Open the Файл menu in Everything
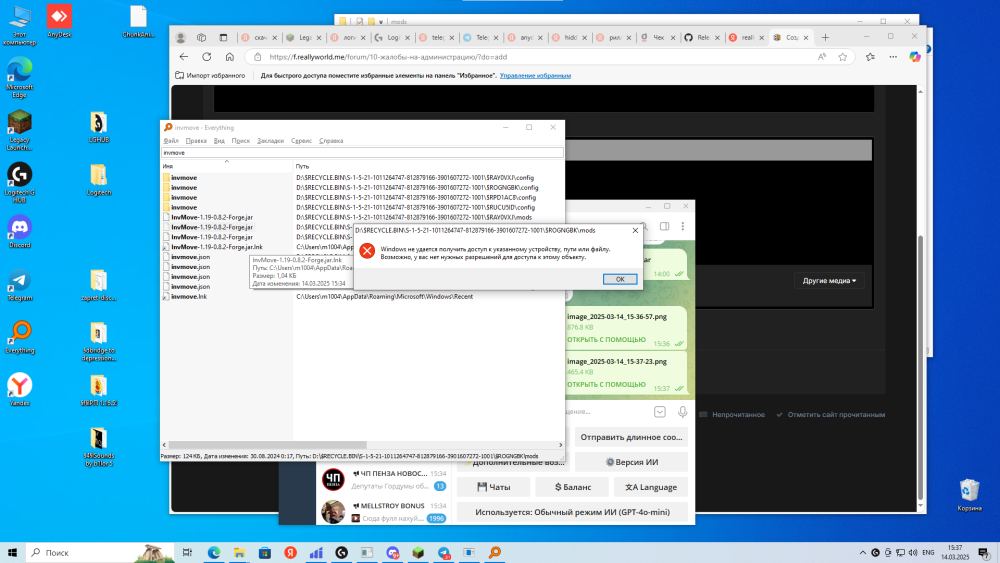 171,141
